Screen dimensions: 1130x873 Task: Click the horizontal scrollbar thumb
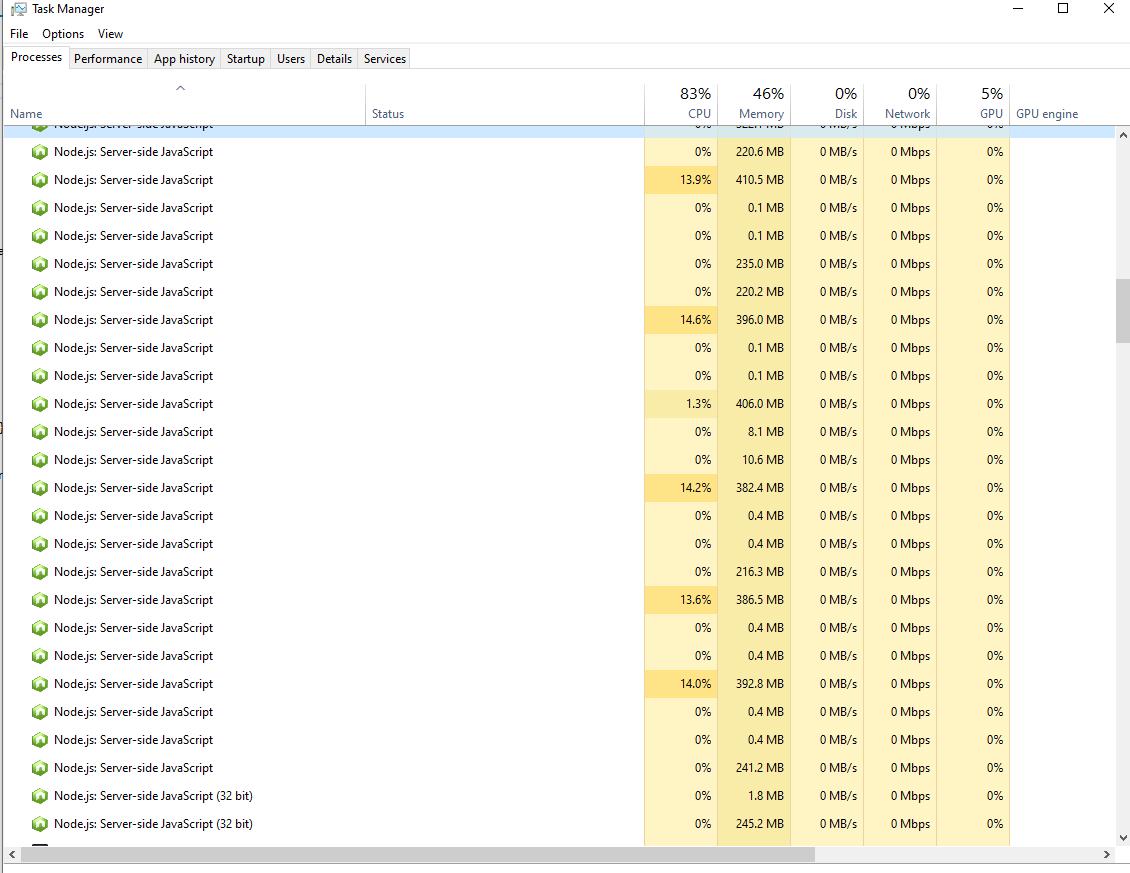pos(418,854)
